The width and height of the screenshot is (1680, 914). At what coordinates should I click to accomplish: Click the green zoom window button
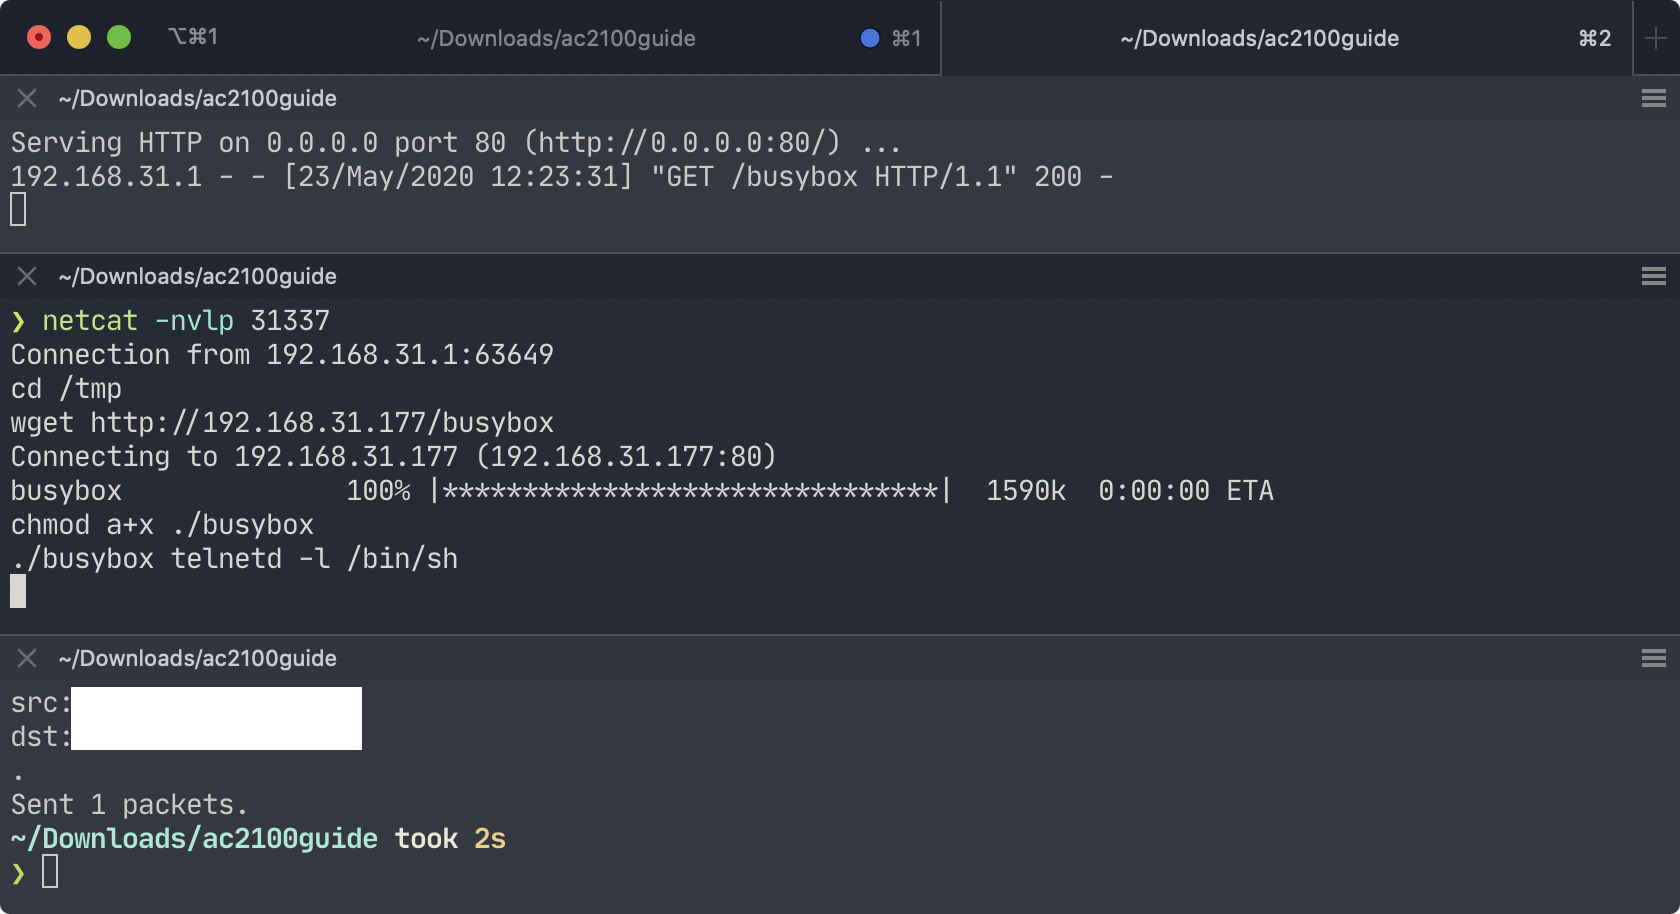[x=119, y=37]
